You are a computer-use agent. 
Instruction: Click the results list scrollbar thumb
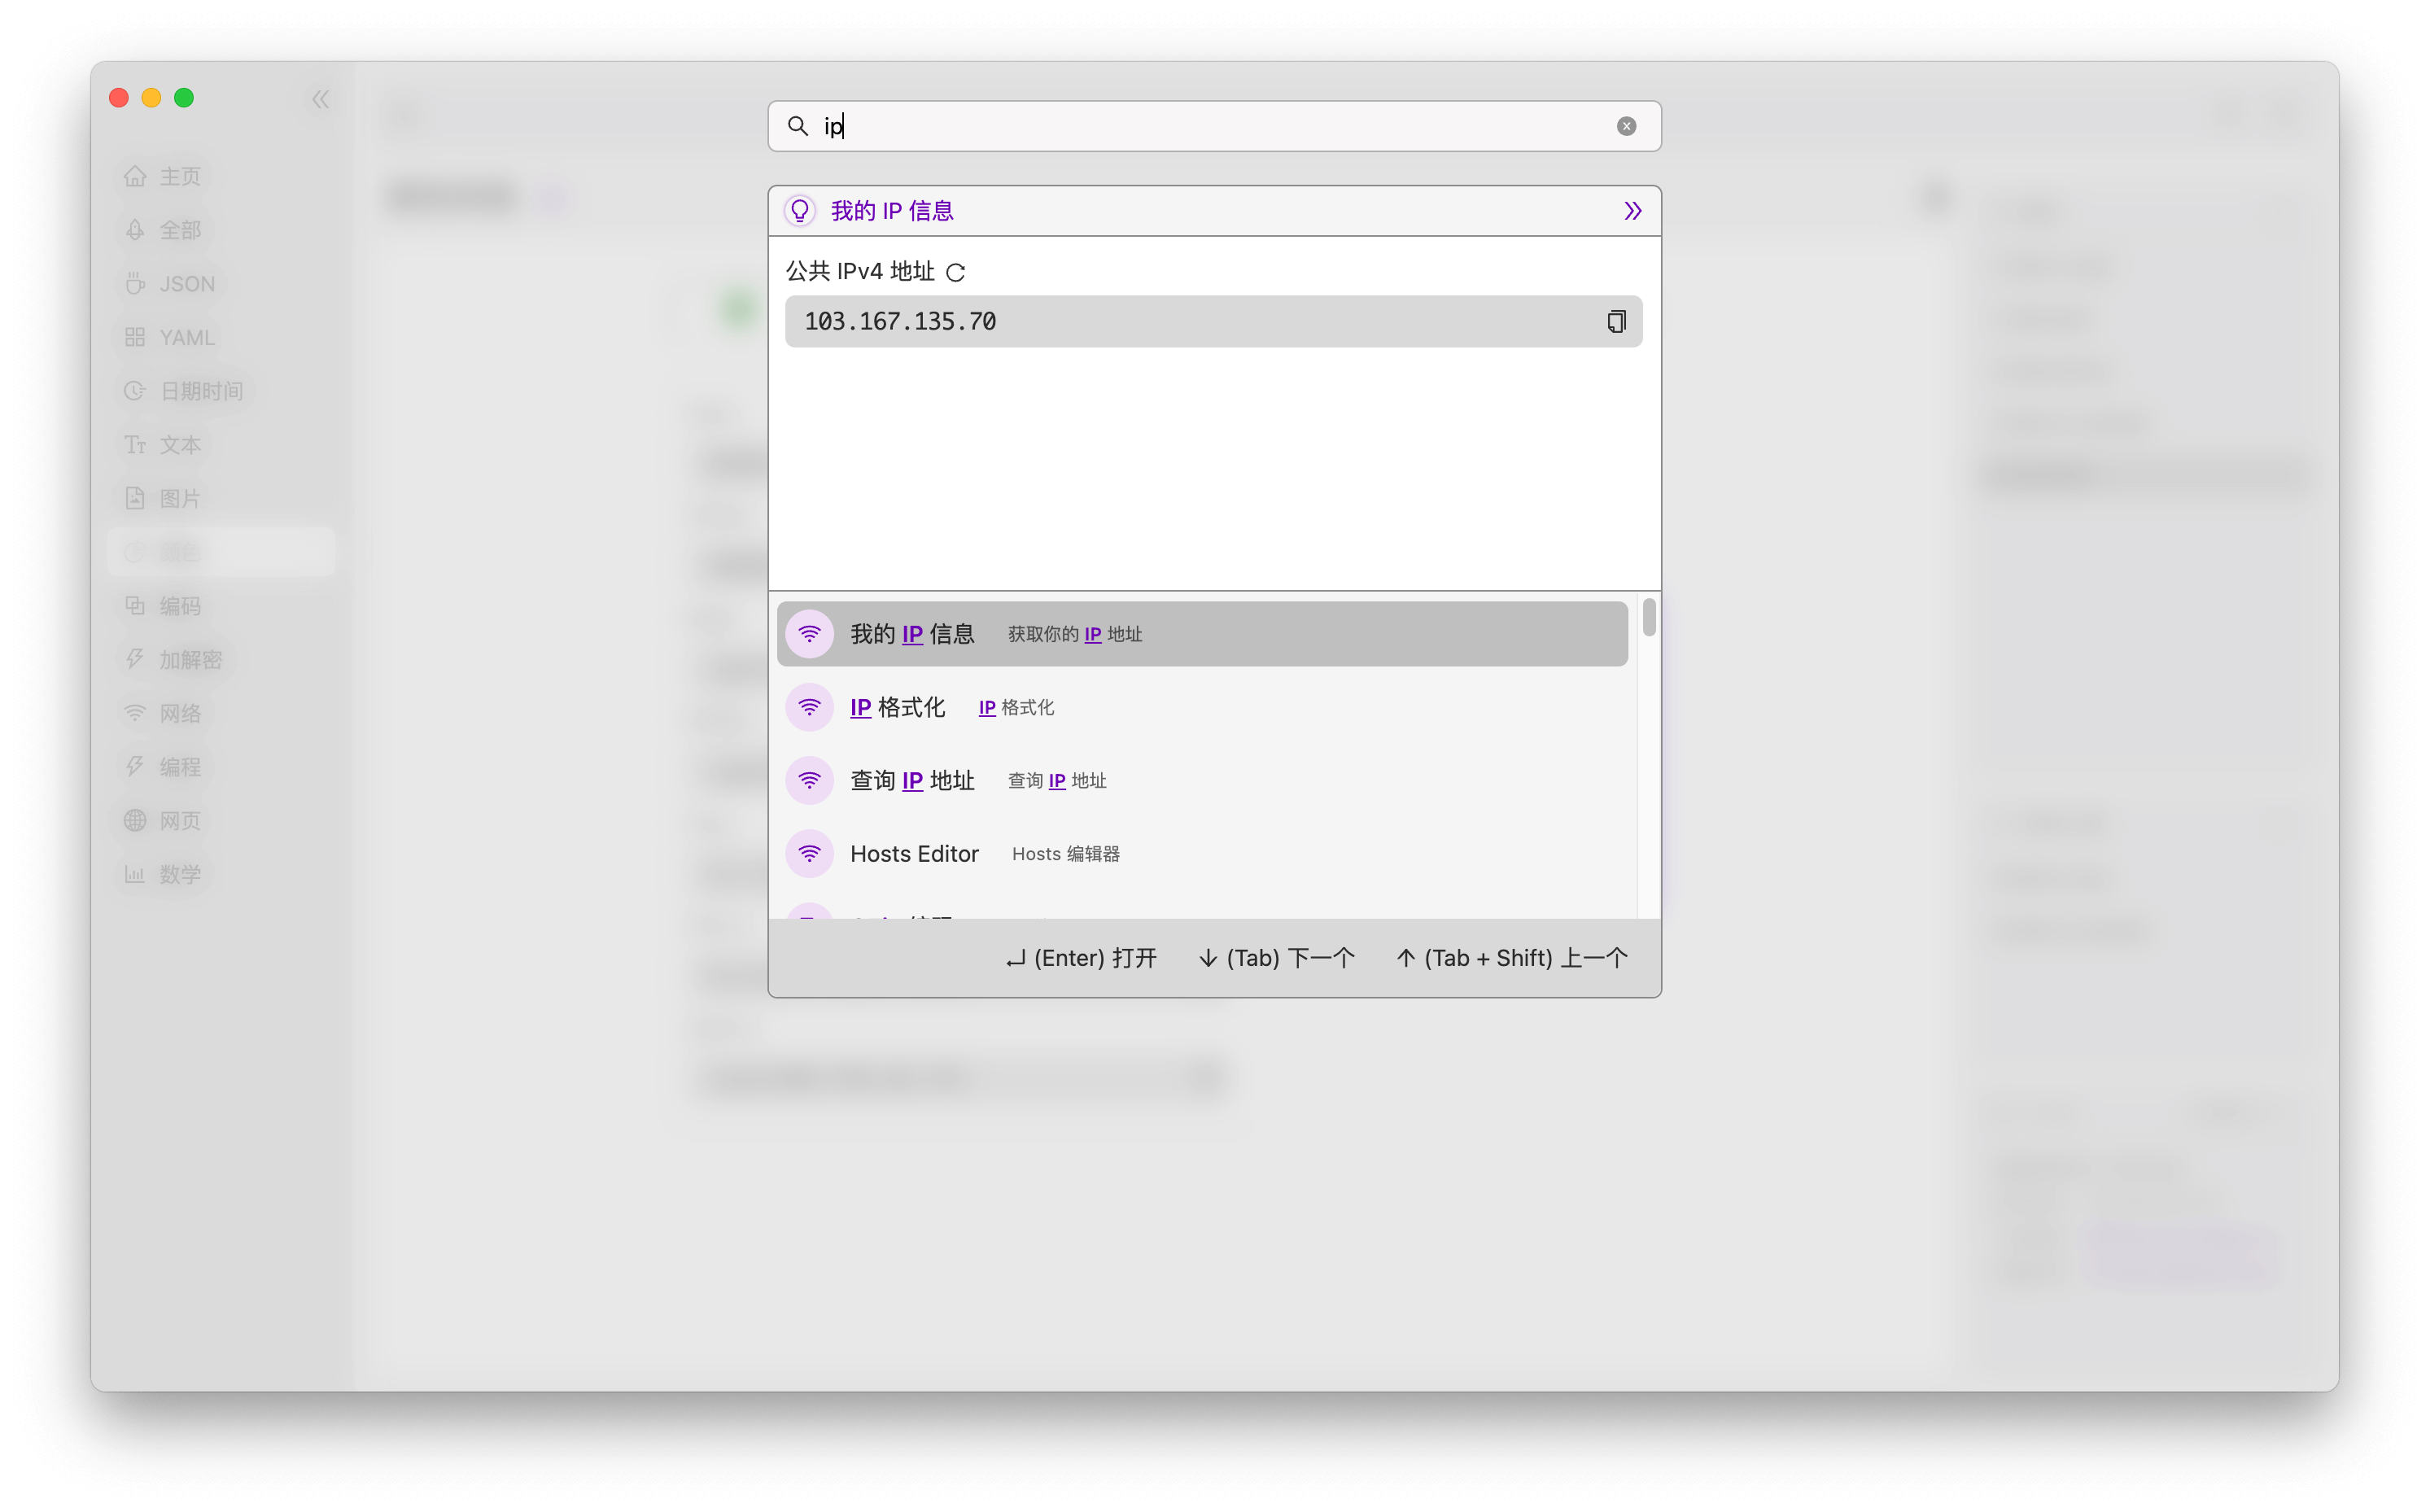1648,616
